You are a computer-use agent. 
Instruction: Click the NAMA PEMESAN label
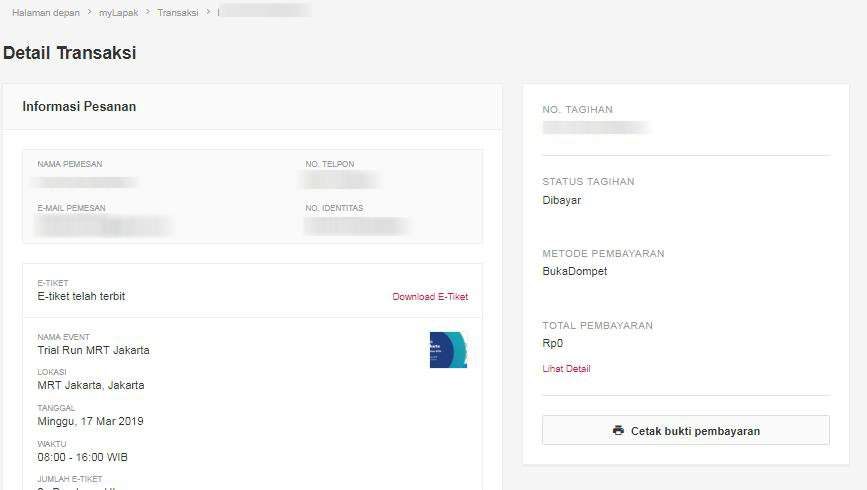(x=70, y=164)
